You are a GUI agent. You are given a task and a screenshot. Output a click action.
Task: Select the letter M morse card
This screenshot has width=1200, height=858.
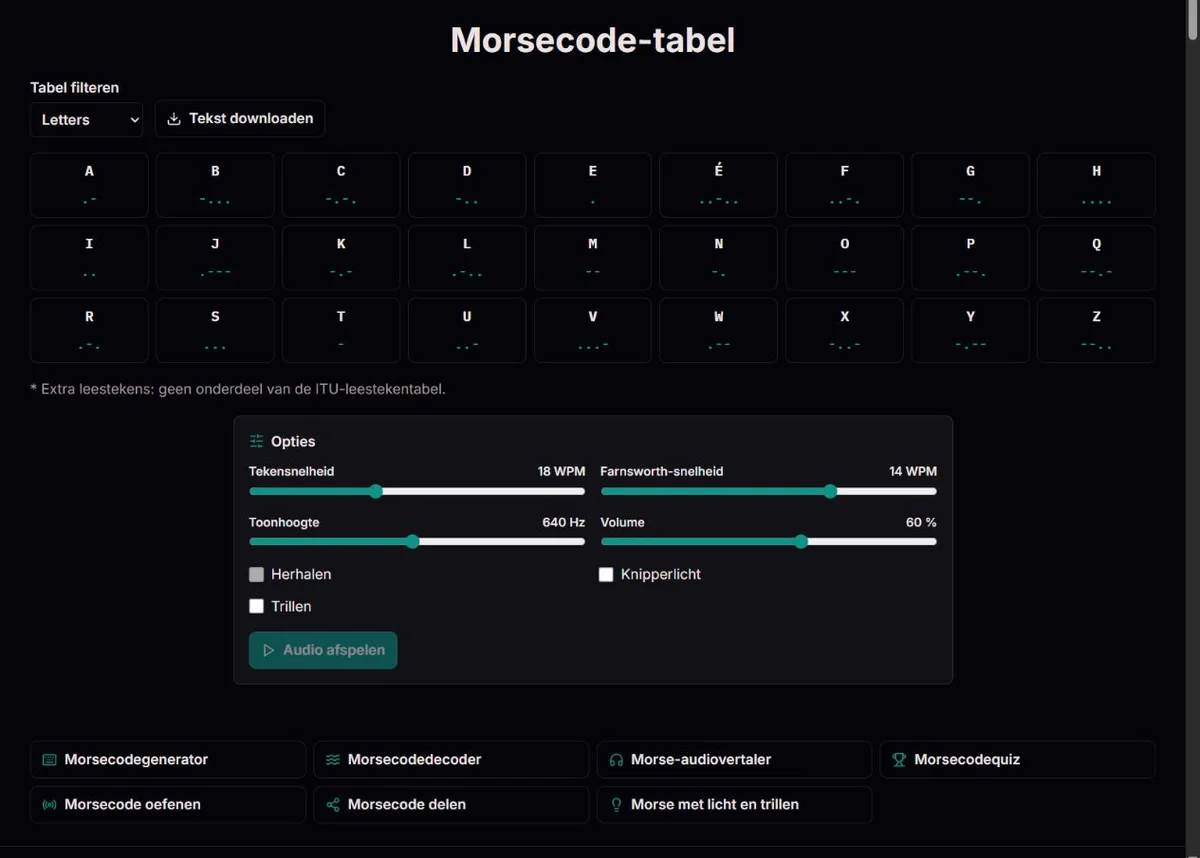[593, 258]
